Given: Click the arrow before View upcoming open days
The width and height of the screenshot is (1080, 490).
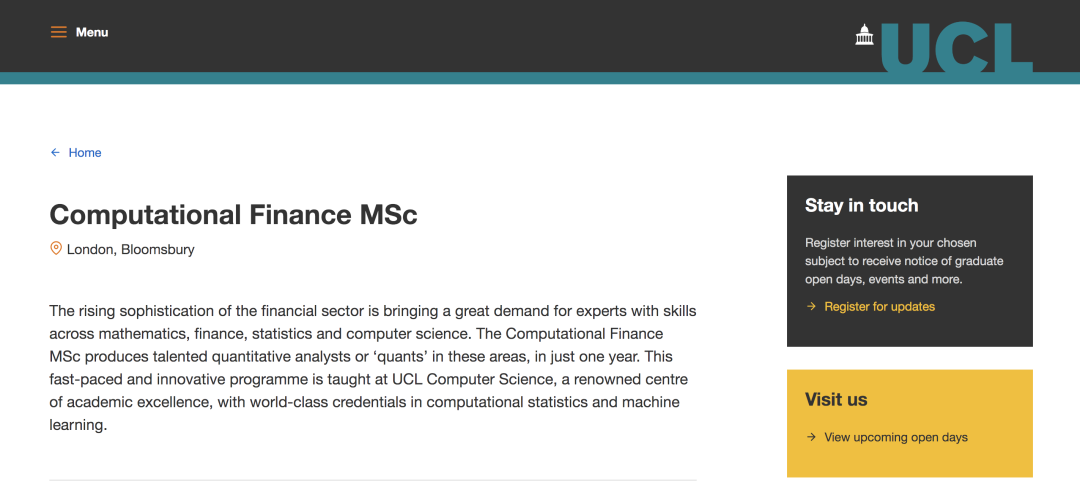Looking at the screenshot, I should pyautogui.click(x=811, y=437).
